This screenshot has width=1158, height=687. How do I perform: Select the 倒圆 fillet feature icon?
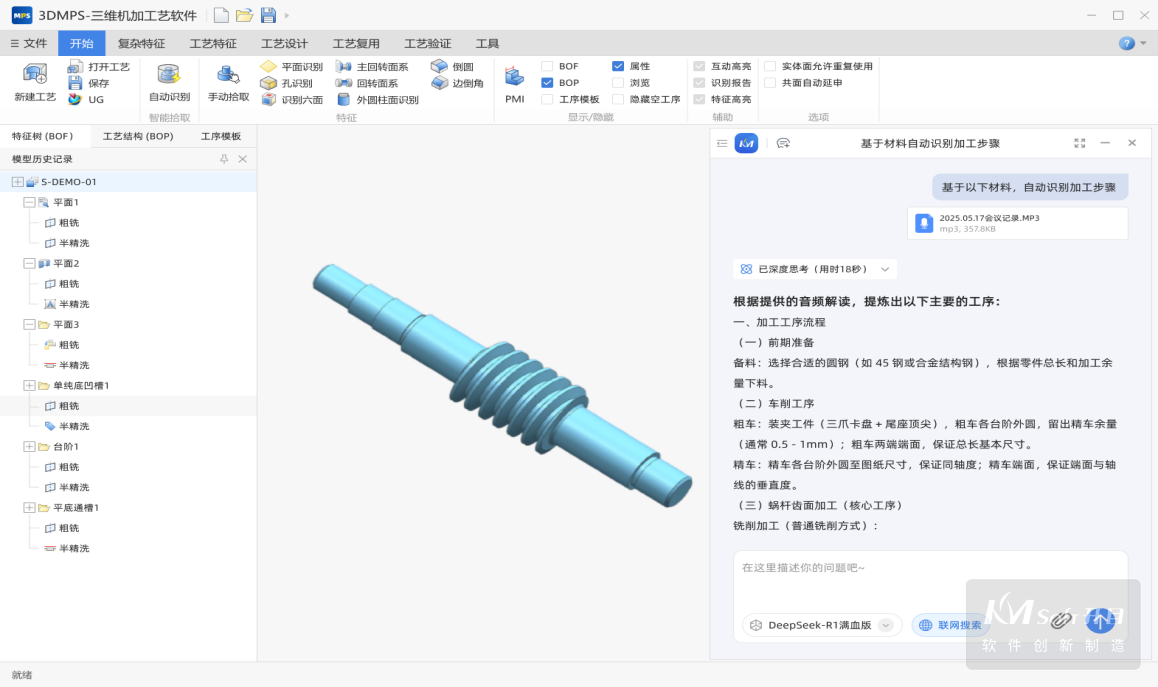[x=439, y=67]
